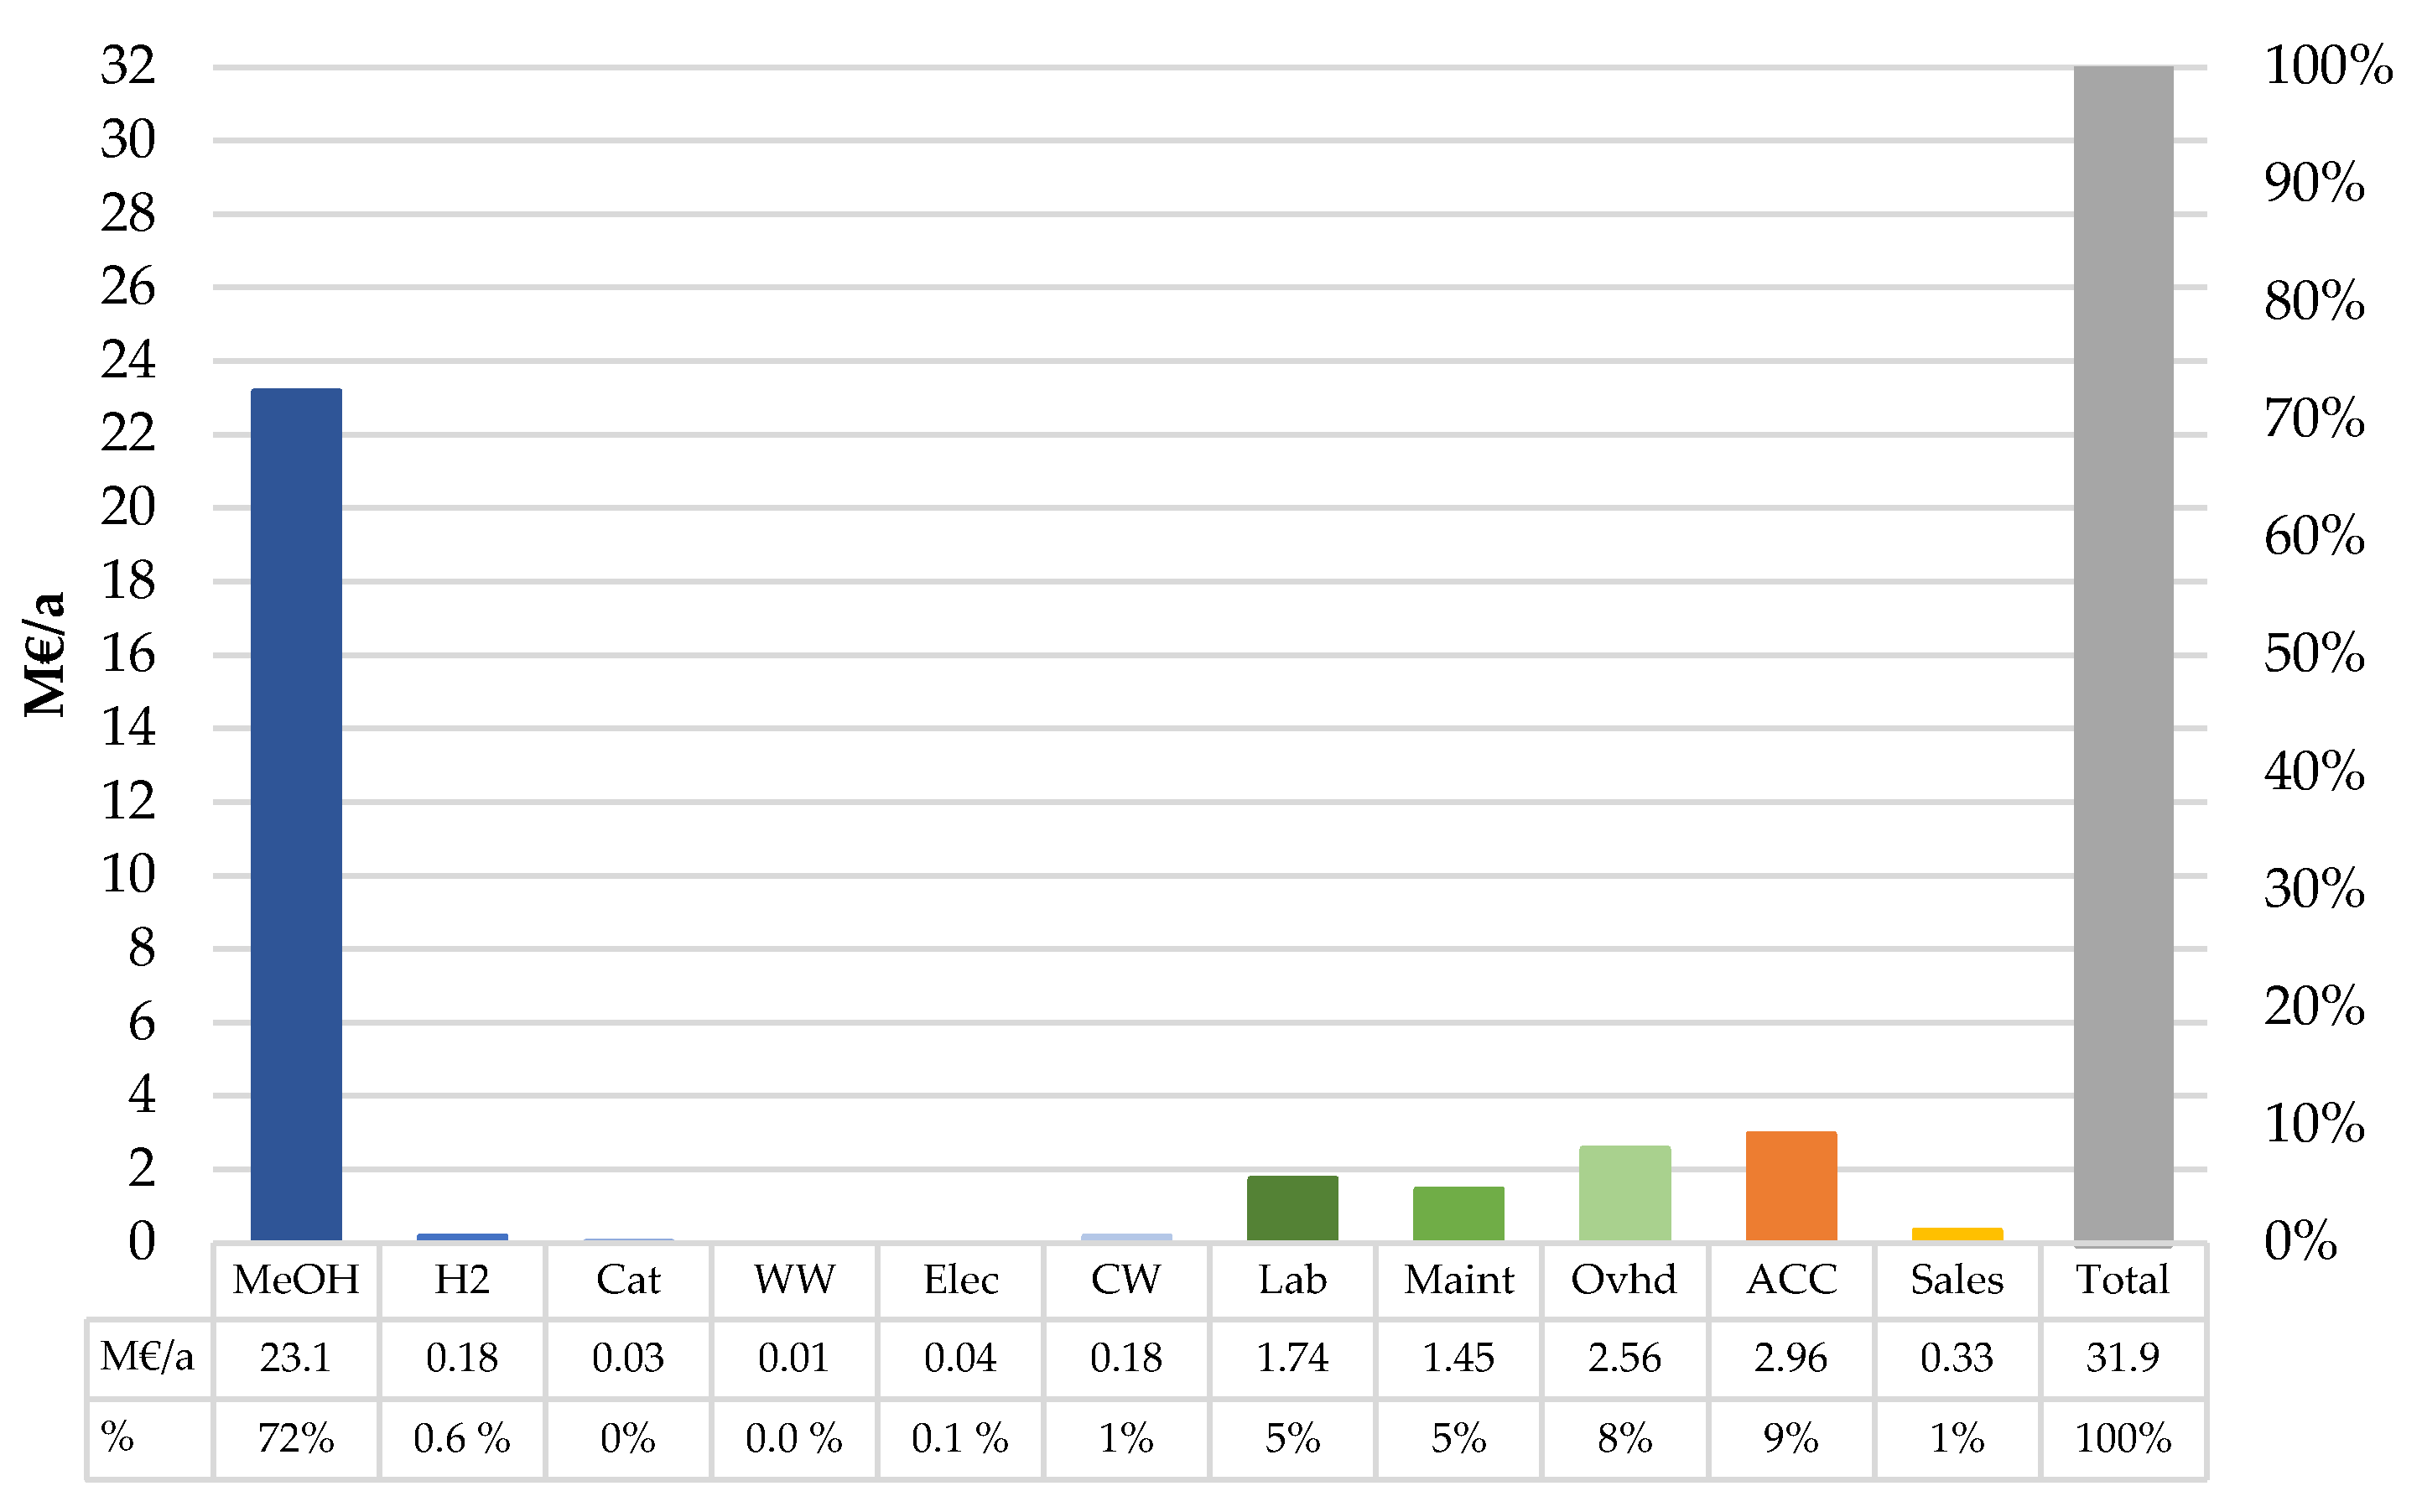Click the medium green Maint bar

click(x=1458, y=1213)
